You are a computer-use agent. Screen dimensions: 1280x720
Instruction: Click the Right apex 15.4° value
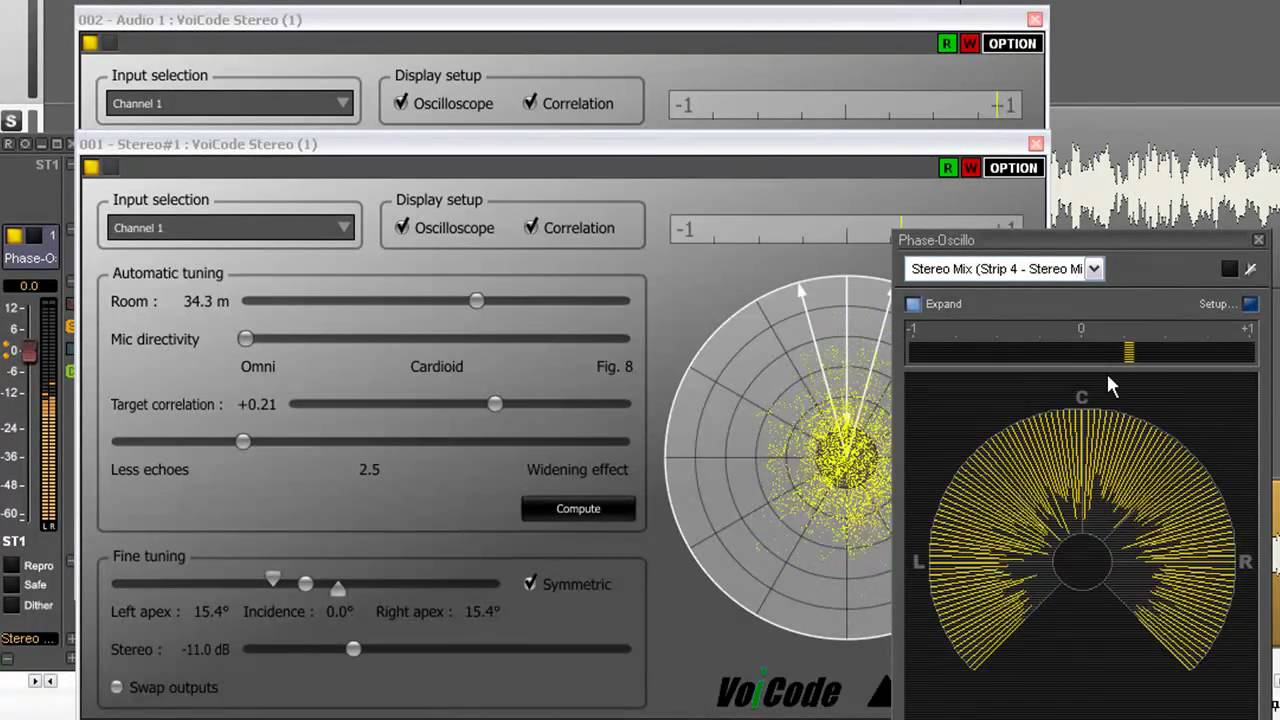[x=482, y=611]
